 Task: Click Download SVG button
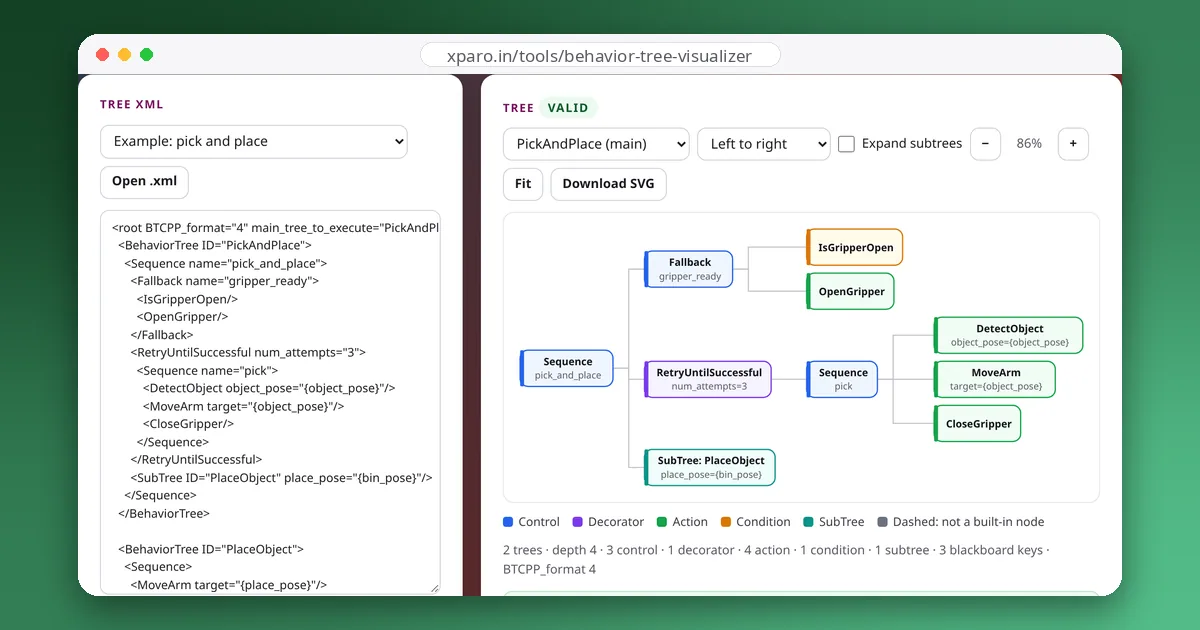point(608,184)
